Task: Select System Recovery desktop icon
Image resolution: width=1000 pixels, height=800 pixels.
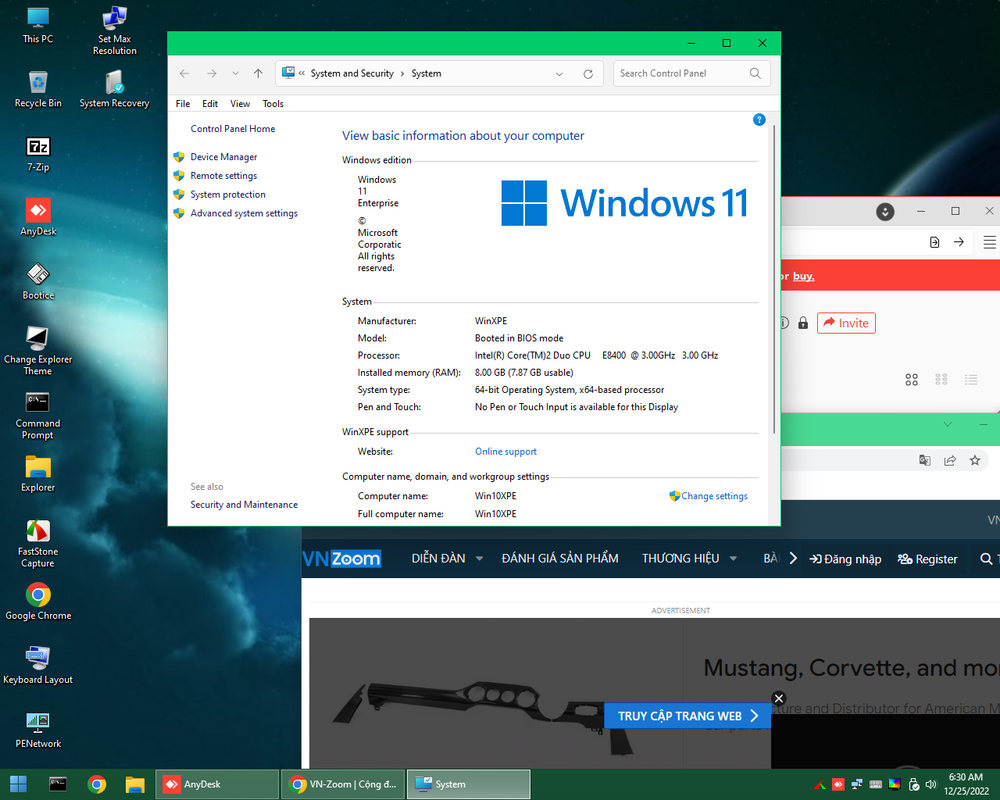Action: 114,89
